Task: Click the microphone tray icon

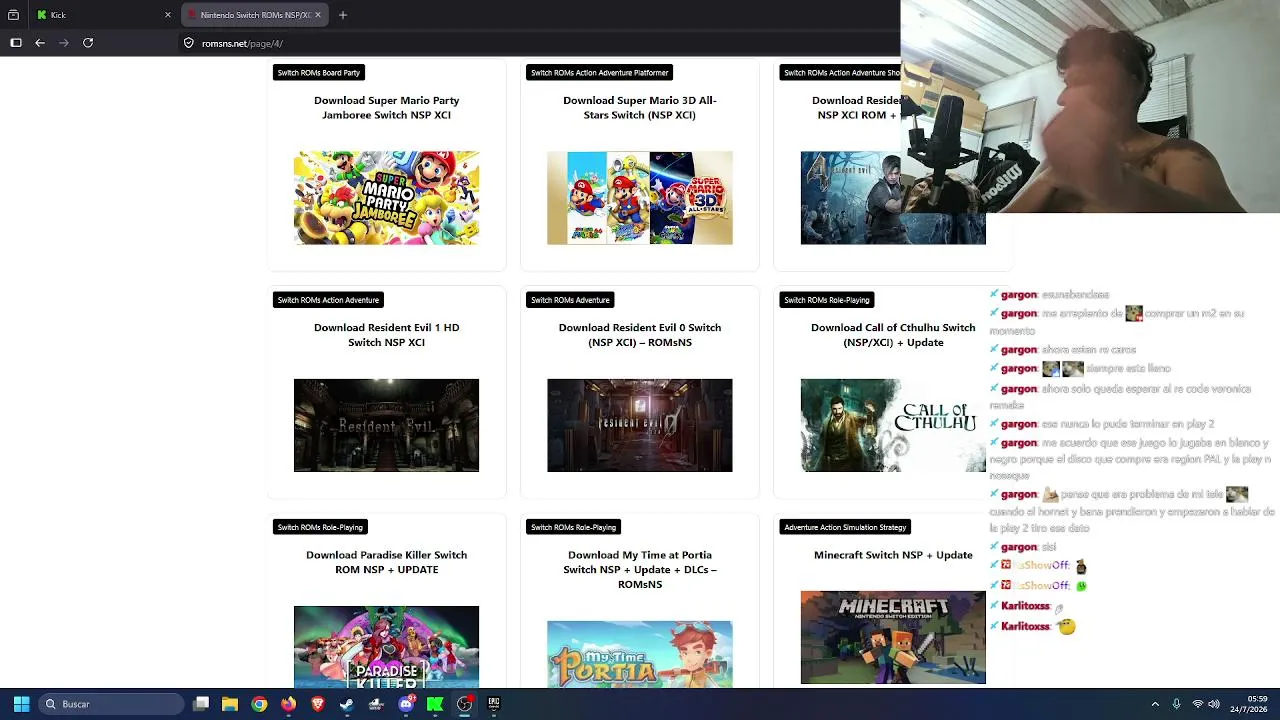Action: [1176, 704]
